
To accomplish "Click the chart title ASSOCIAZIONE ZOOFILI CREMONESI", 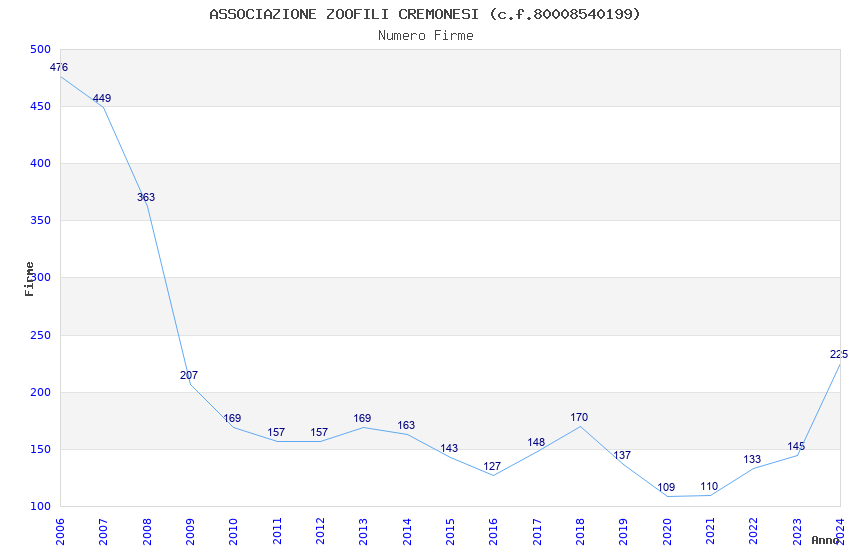I will tap(424, 14).
